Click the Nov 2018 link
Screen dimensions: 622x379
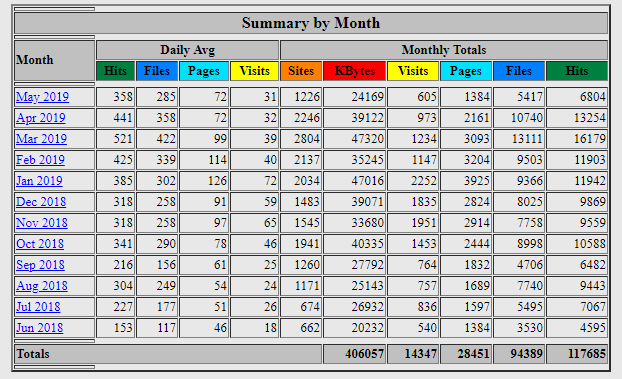coord(42,223)
